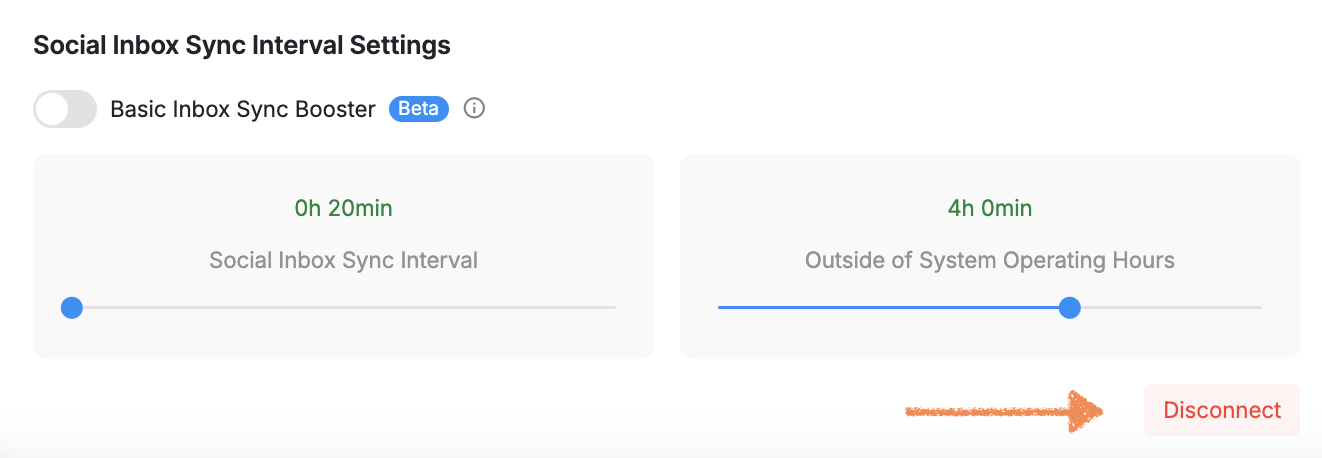Image resolution: width=1322 pixels, height=458 pixels.
Task: Click the info icon beside Beta badge
Action: 475,109
